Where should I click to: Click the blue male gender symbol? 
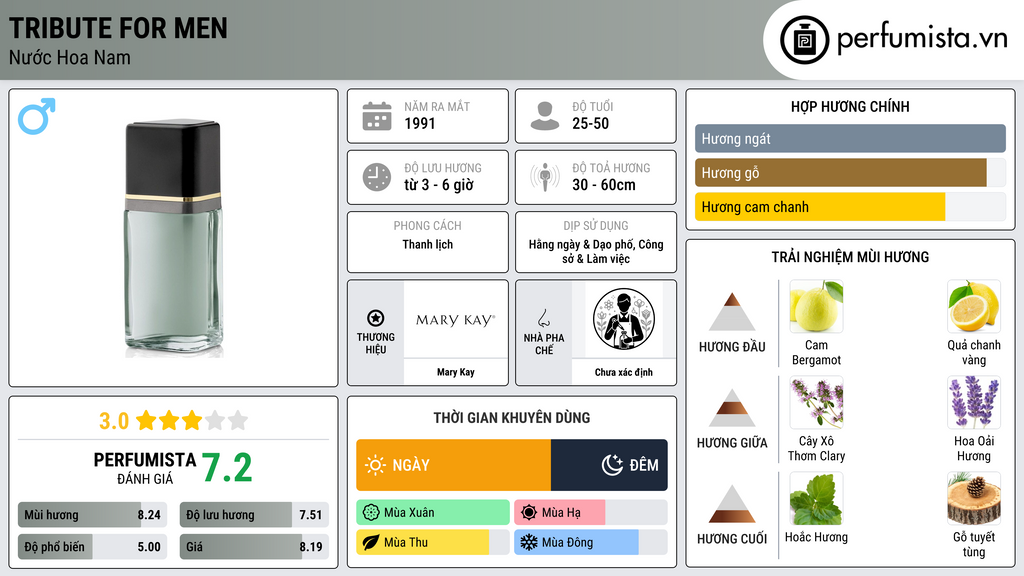[37, 116]
